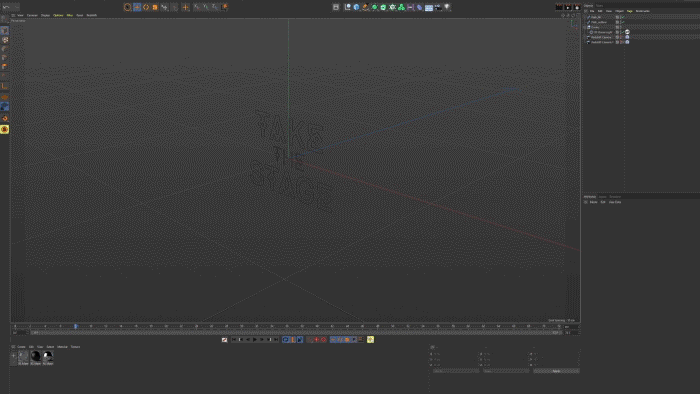Add a Floor object from toolbar
The image size is (700, 394).
(429, 7)
